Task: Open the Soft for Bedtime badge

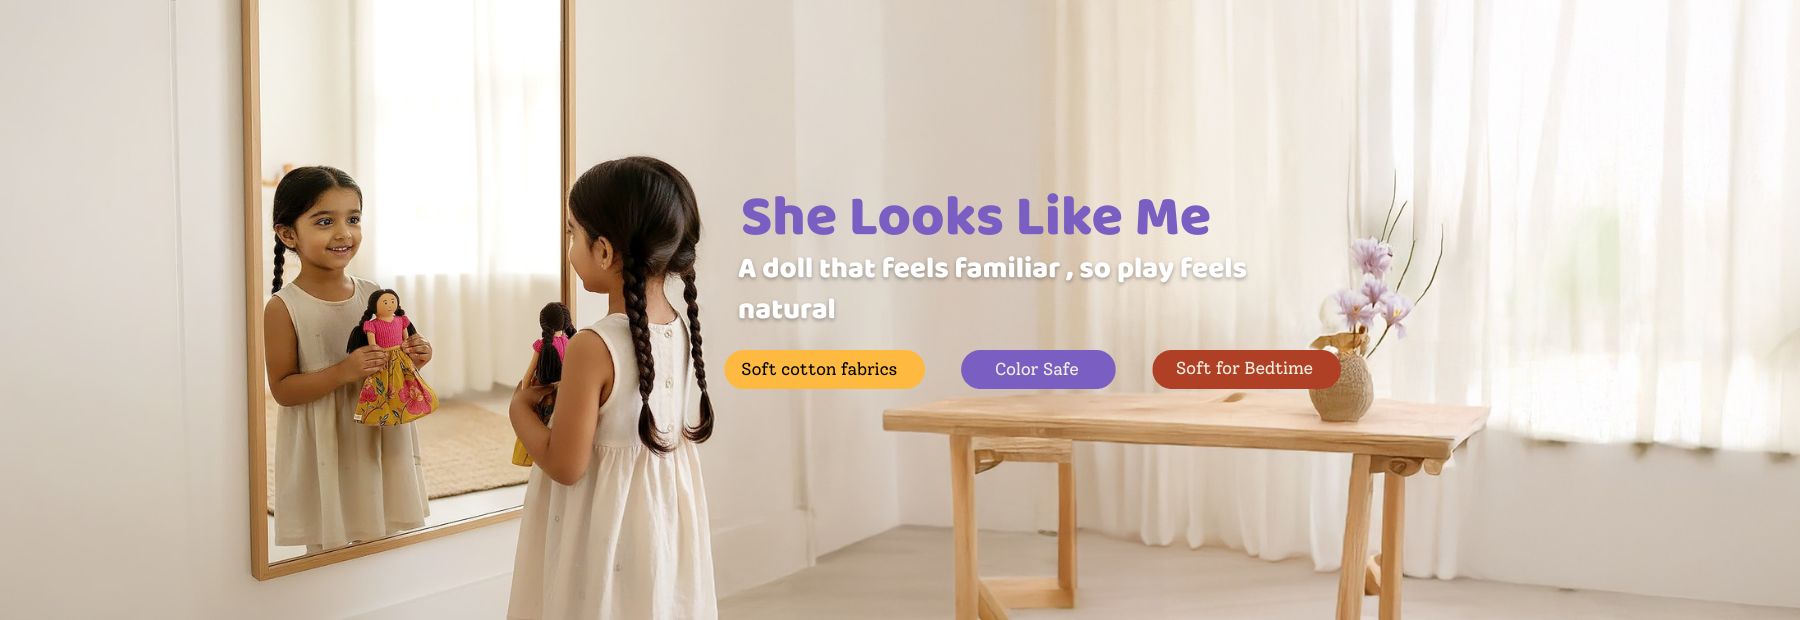Action: pos(1246,369)
